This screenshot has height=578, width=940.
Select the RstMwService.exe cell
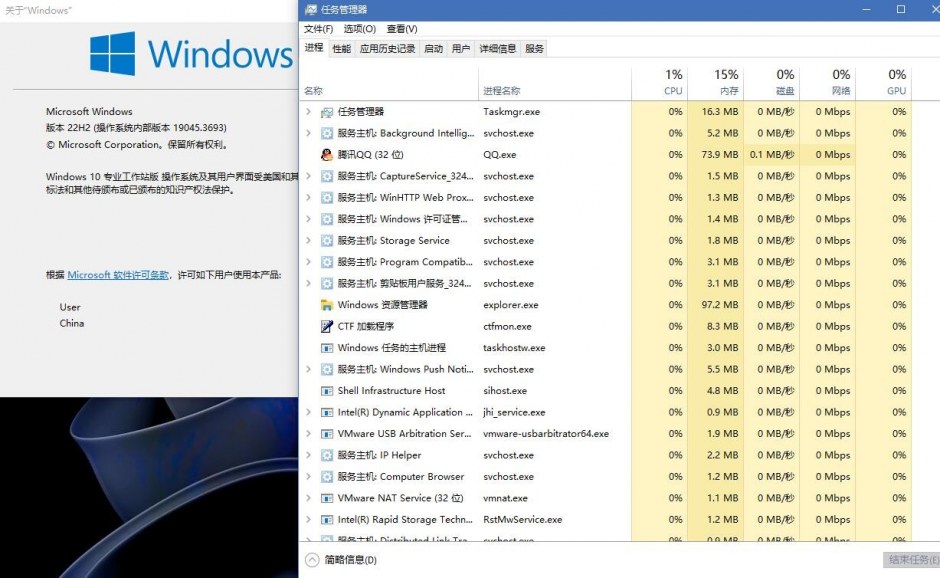point(523,520)
